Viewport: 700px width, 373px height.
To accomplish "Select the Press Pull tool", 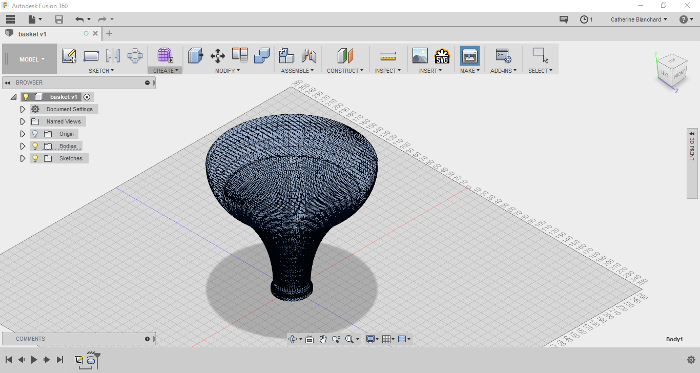I will 195,56.
